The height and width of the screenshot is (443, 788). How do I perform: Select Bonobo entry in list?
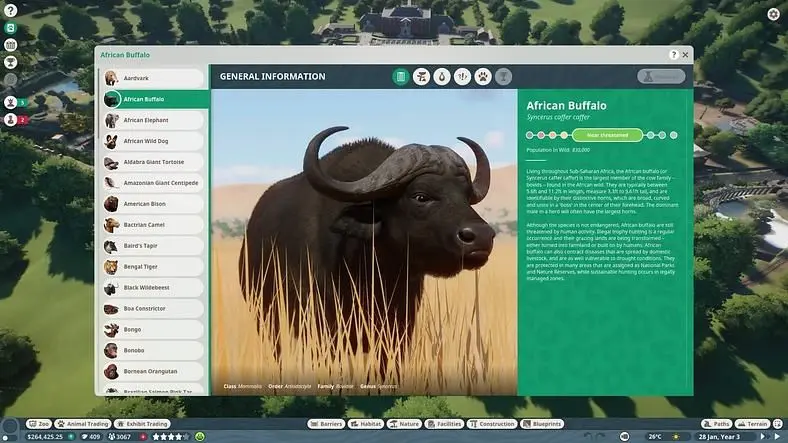pos(153,351)
